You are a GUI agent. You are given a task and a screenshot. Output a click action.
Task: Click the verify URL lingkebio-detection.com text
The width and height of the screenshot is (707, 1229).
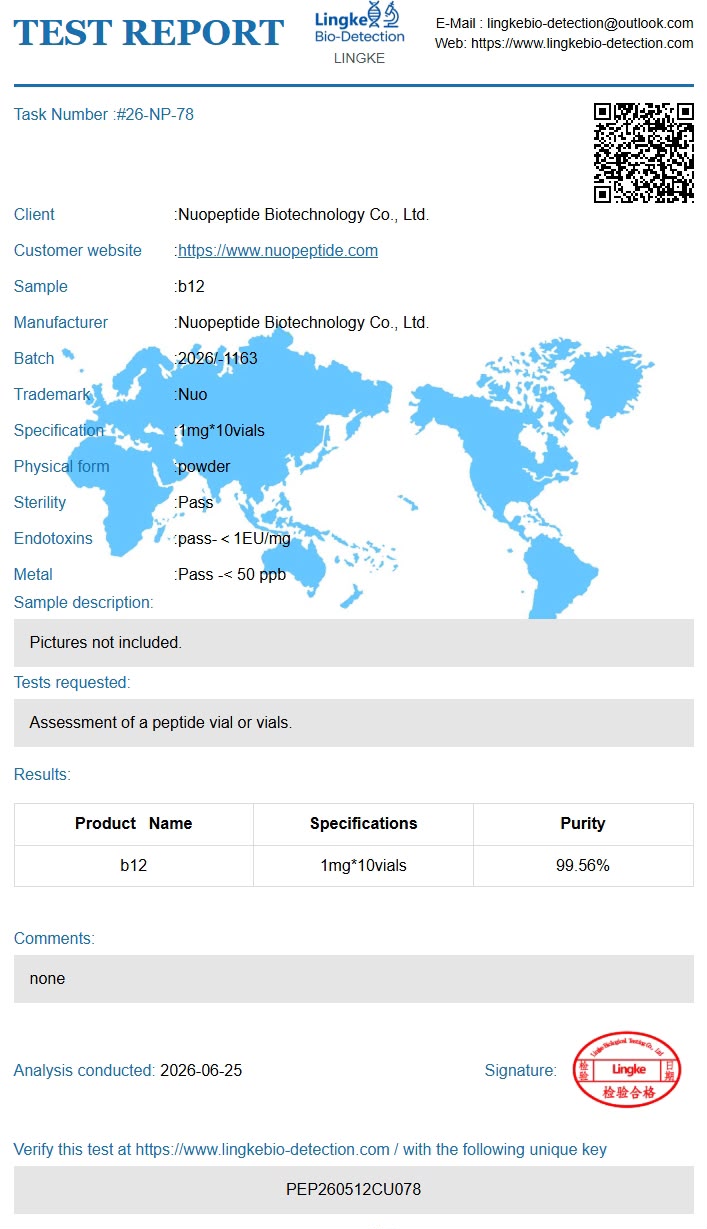click(x=263, y=1150)
